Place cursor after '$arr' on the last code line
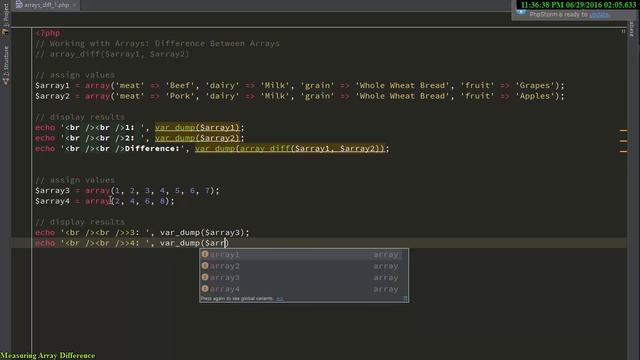640x360 pixels. click(225, 243)
